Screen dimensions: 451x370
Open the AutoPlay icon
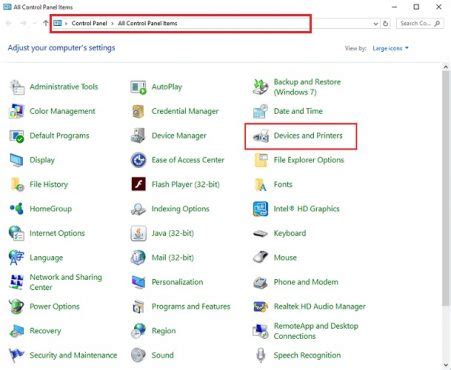(138, 87)
